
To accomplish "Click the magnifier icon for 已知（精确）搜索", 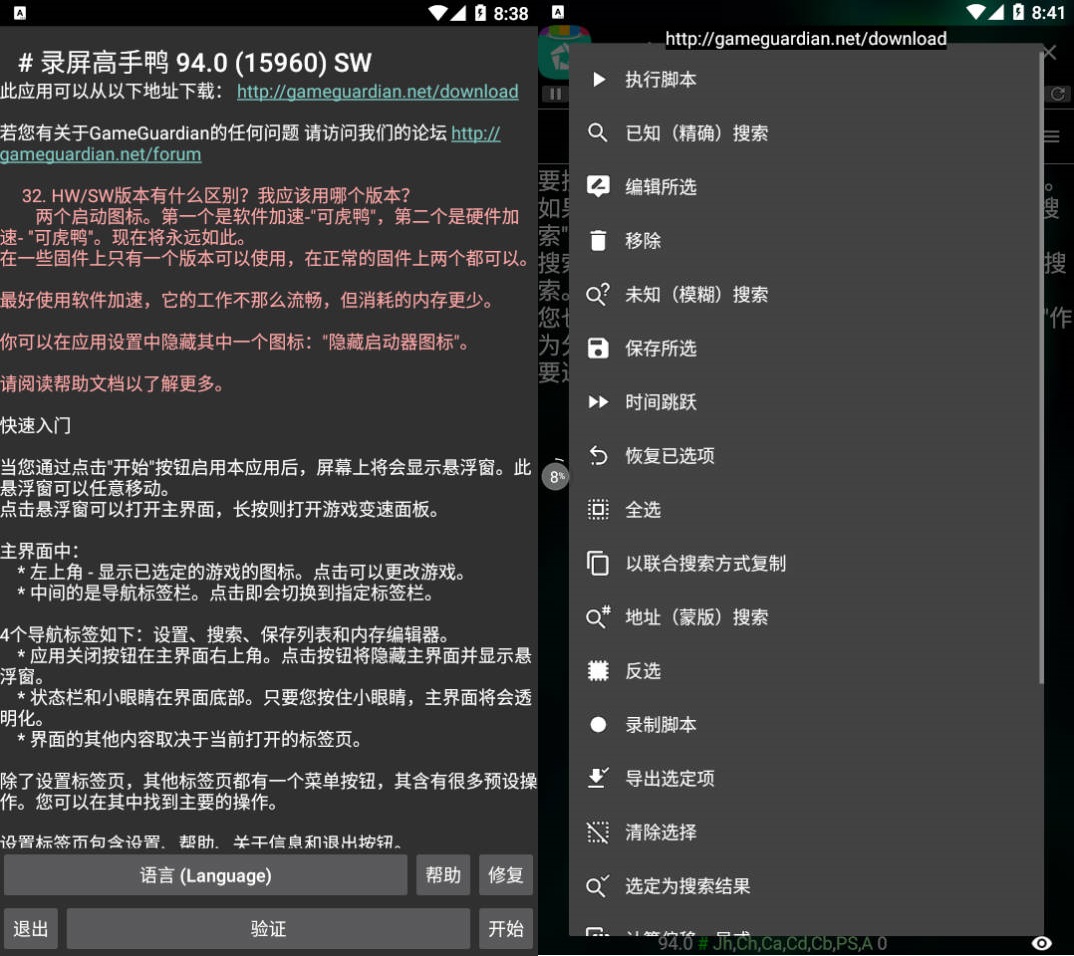I will tap(598, 133).
